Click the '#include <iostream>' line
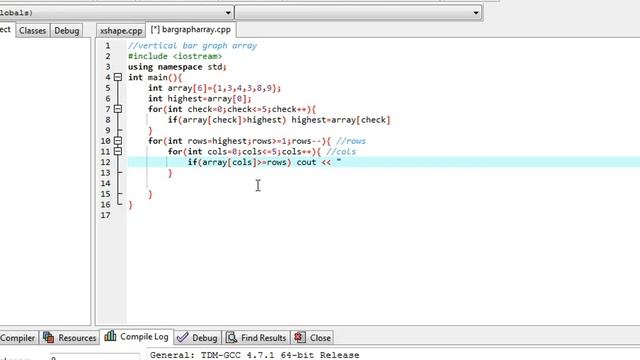The height and width of the screenshot is (360, 640). (175, 56)
